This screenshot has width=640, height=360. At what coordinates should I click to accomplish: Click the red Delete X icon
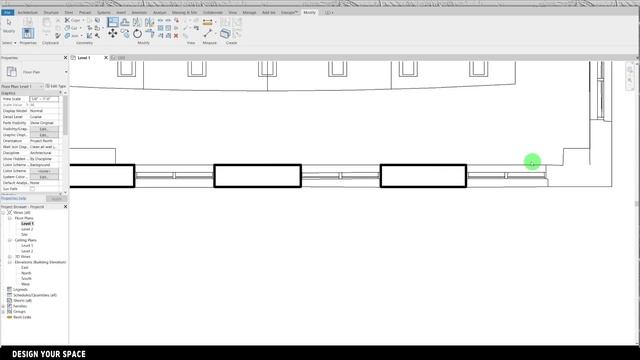tap(176, 36)
